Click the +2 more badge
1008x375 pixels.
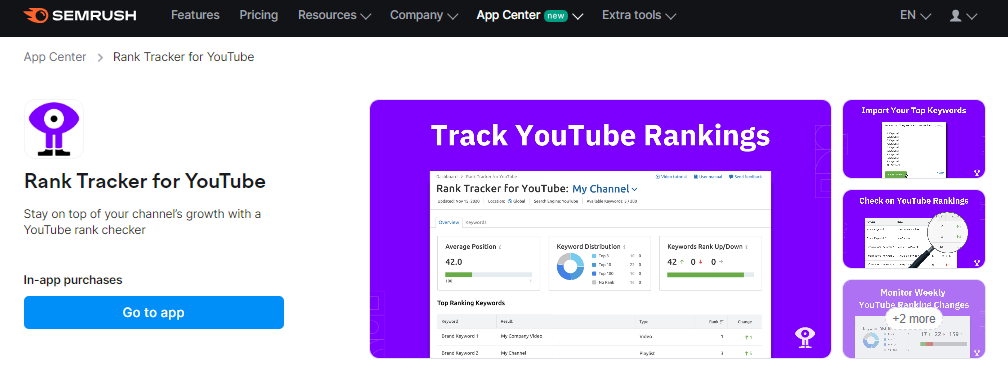point(914,318)
